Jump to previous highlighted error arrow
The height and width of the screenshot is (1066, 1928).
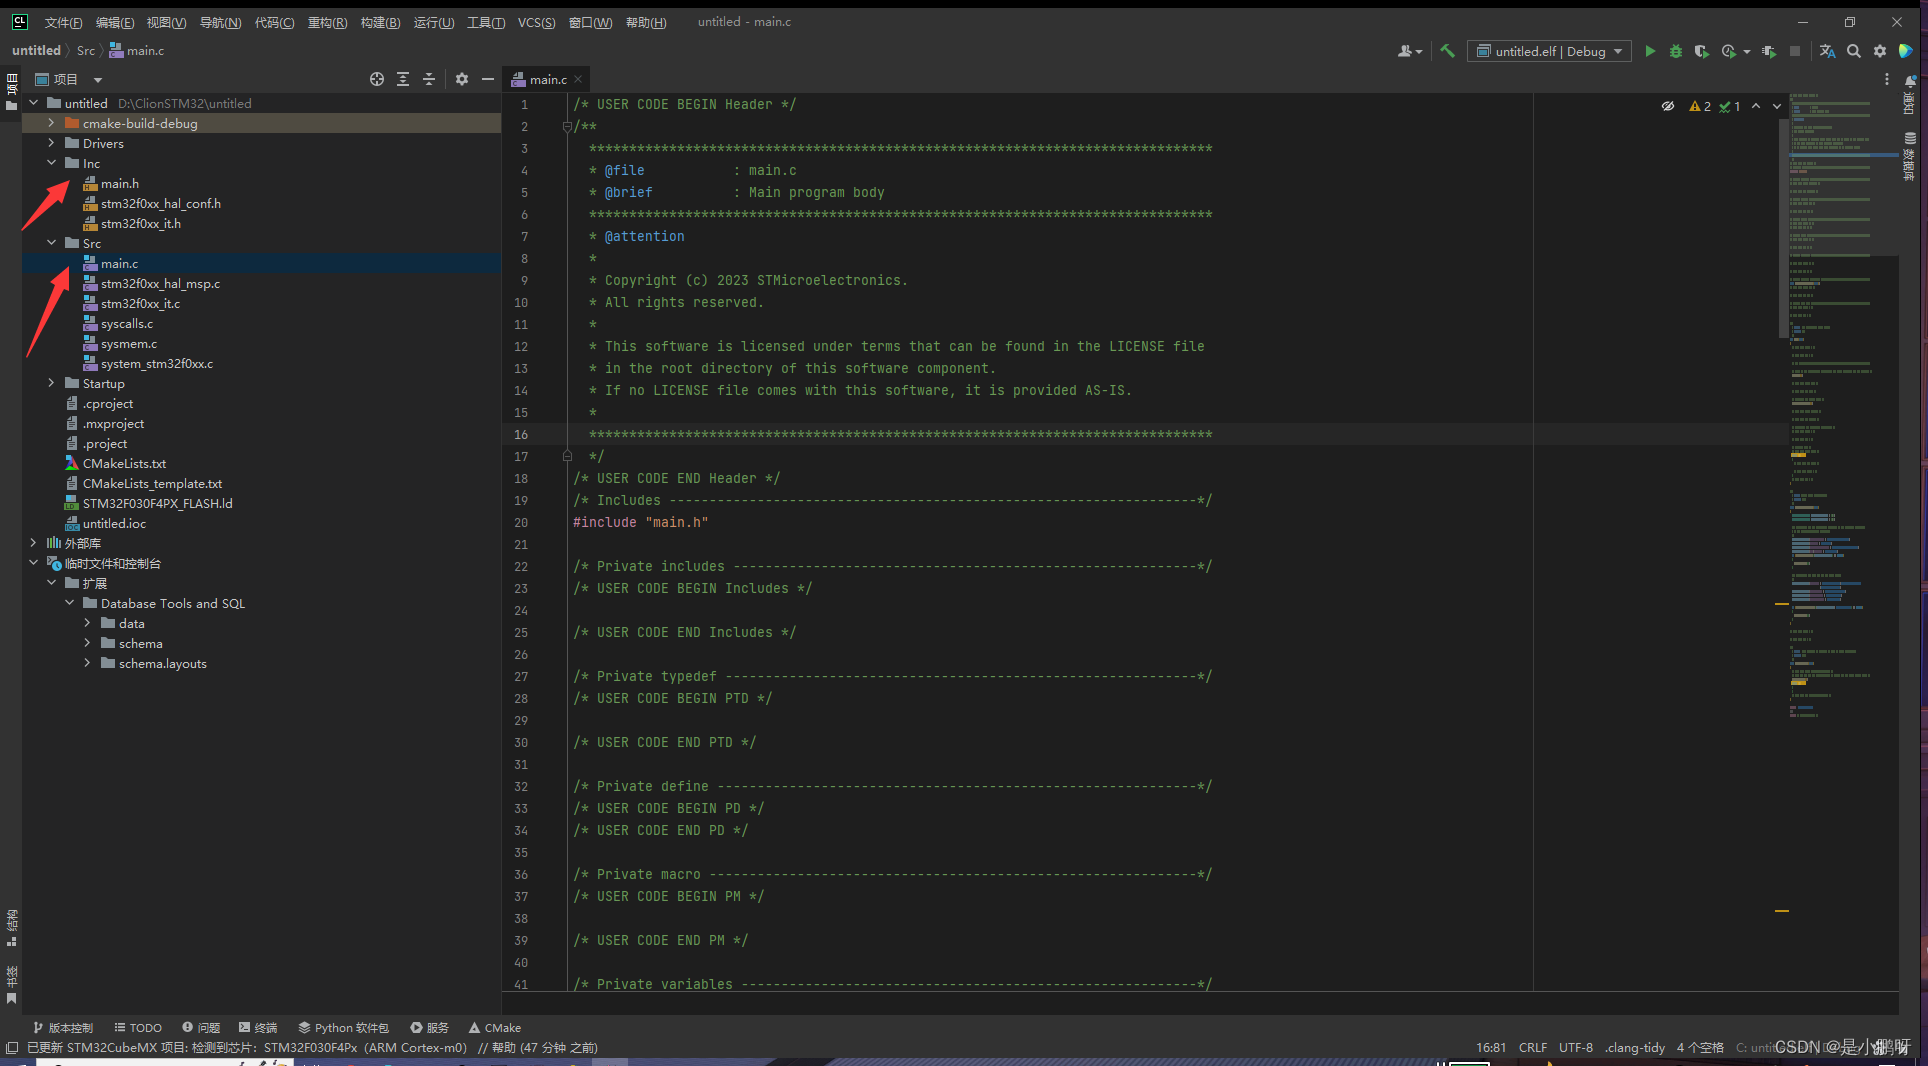(x=1756, y=106)
